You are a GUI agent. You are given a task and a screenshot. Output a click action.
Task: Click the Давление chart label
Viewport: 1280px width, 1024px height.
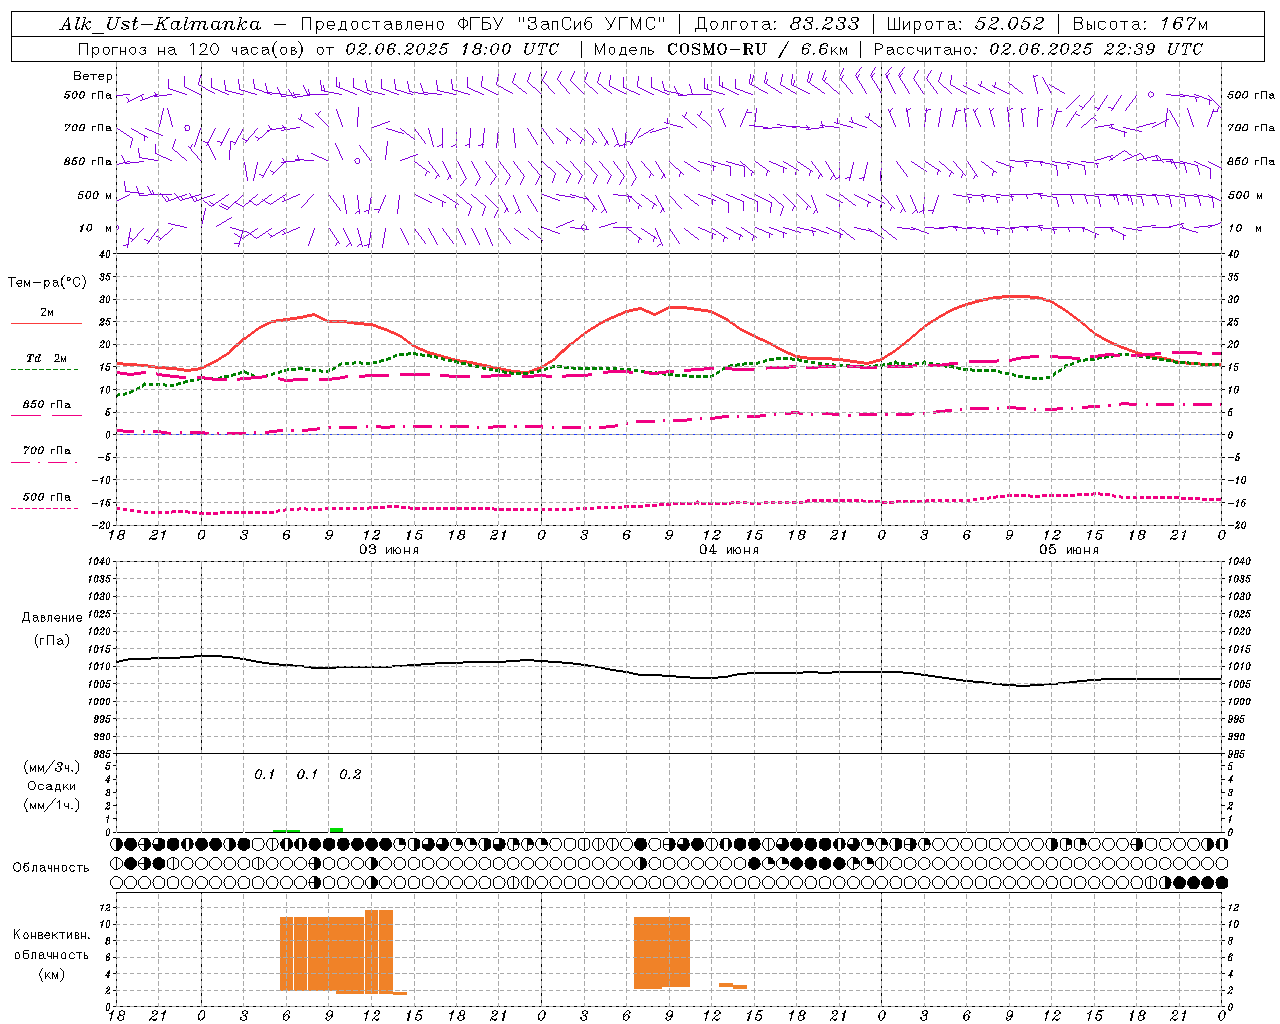pyautogui.click(x=52, y=618)
